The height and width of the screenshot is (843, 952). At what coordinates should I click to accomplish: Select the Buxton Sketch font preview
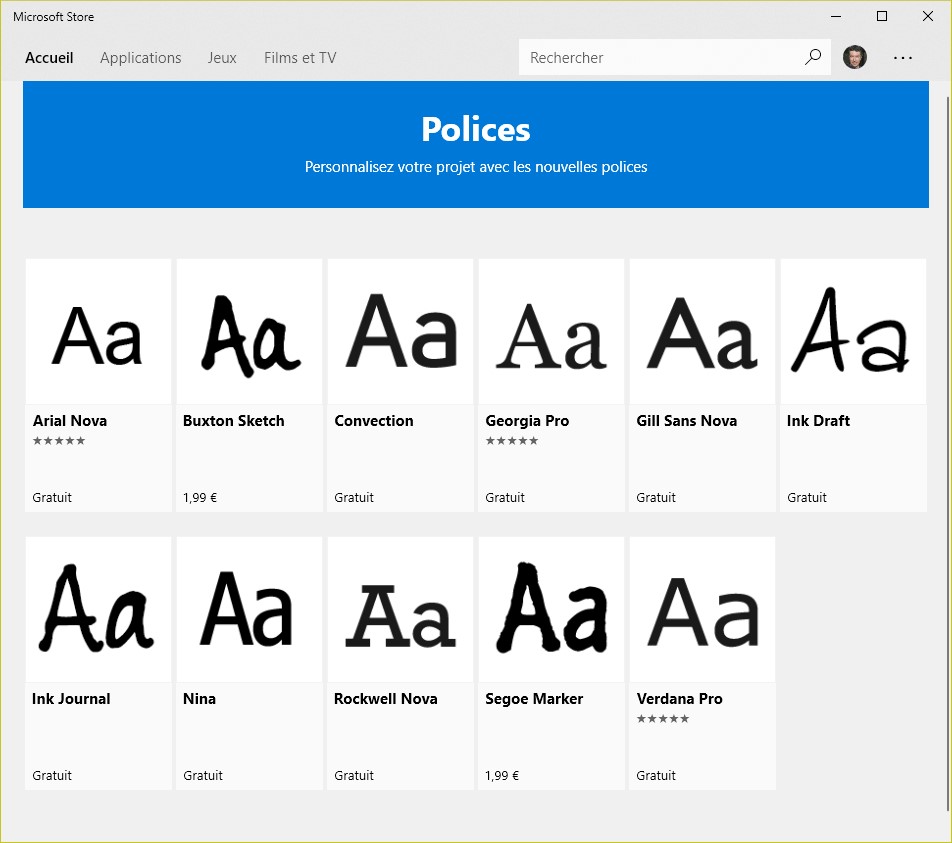coord(249,333)
